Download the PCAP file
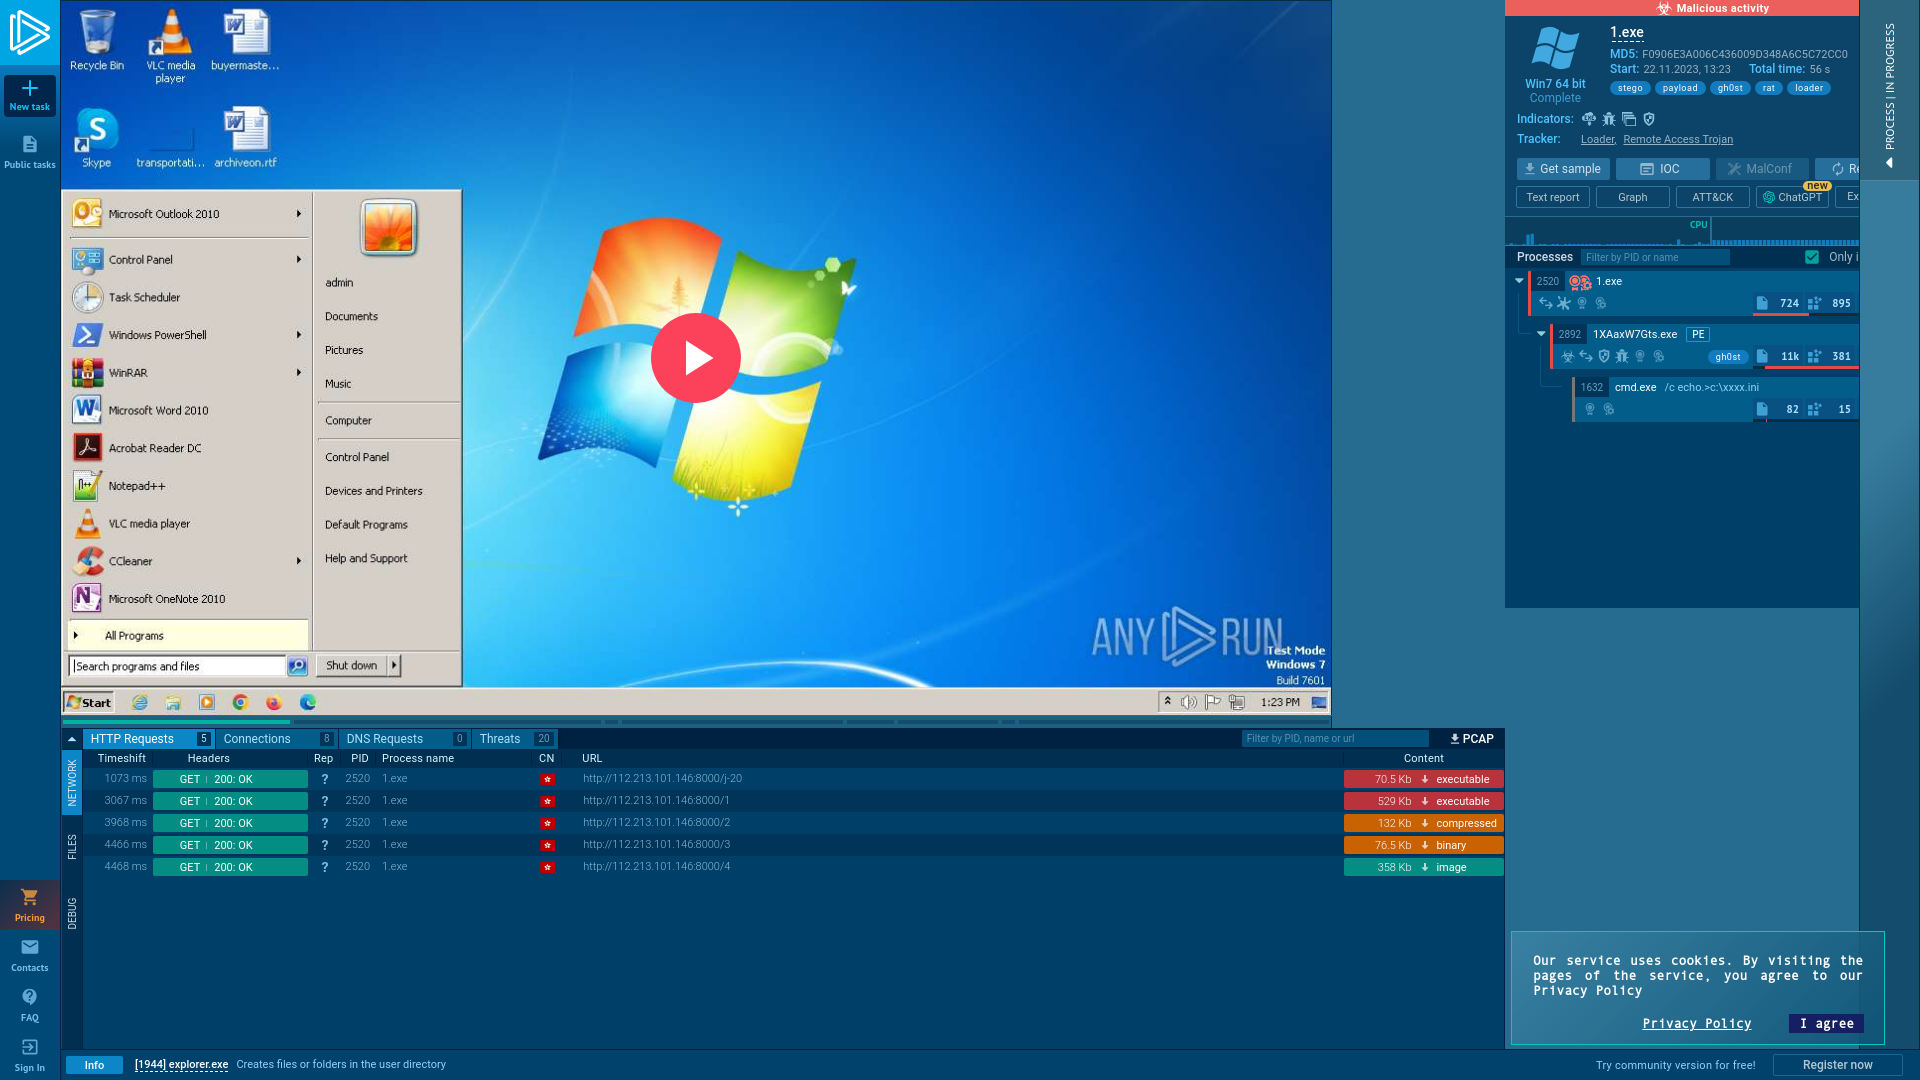This screenshot has width=1920, height=1080. [1472, 739]
